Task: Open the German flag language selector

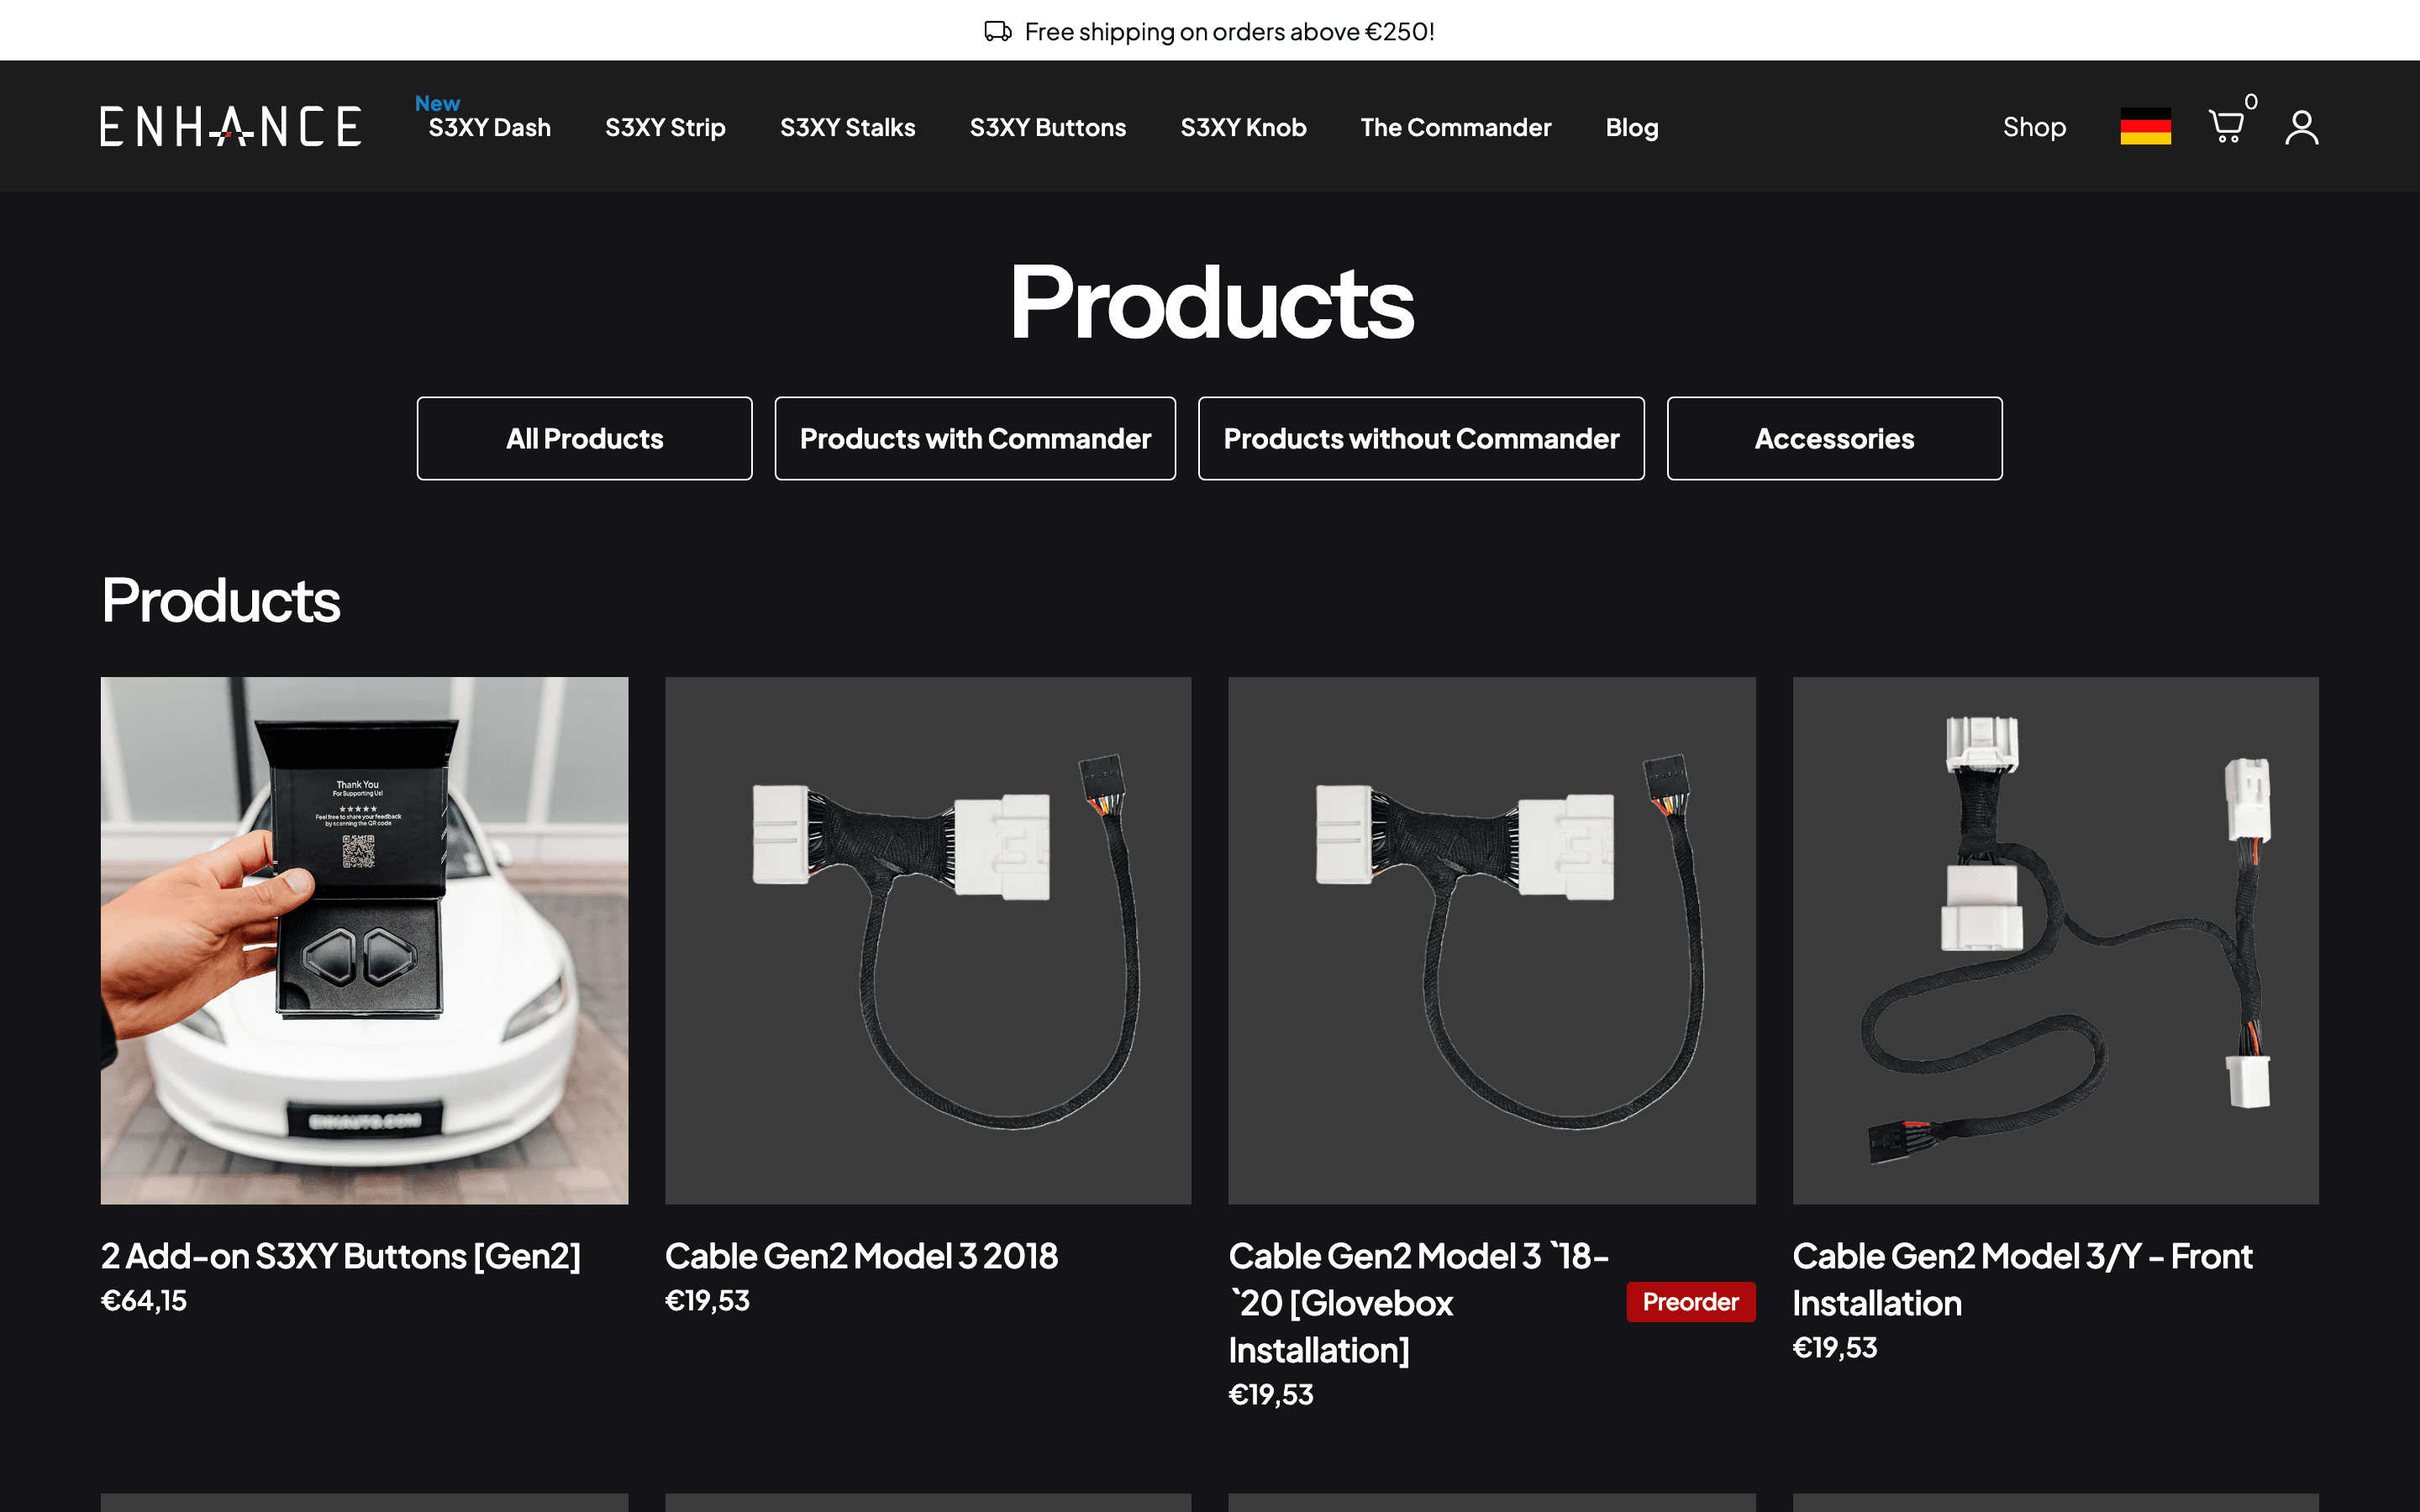Action: pos(2145,126)
